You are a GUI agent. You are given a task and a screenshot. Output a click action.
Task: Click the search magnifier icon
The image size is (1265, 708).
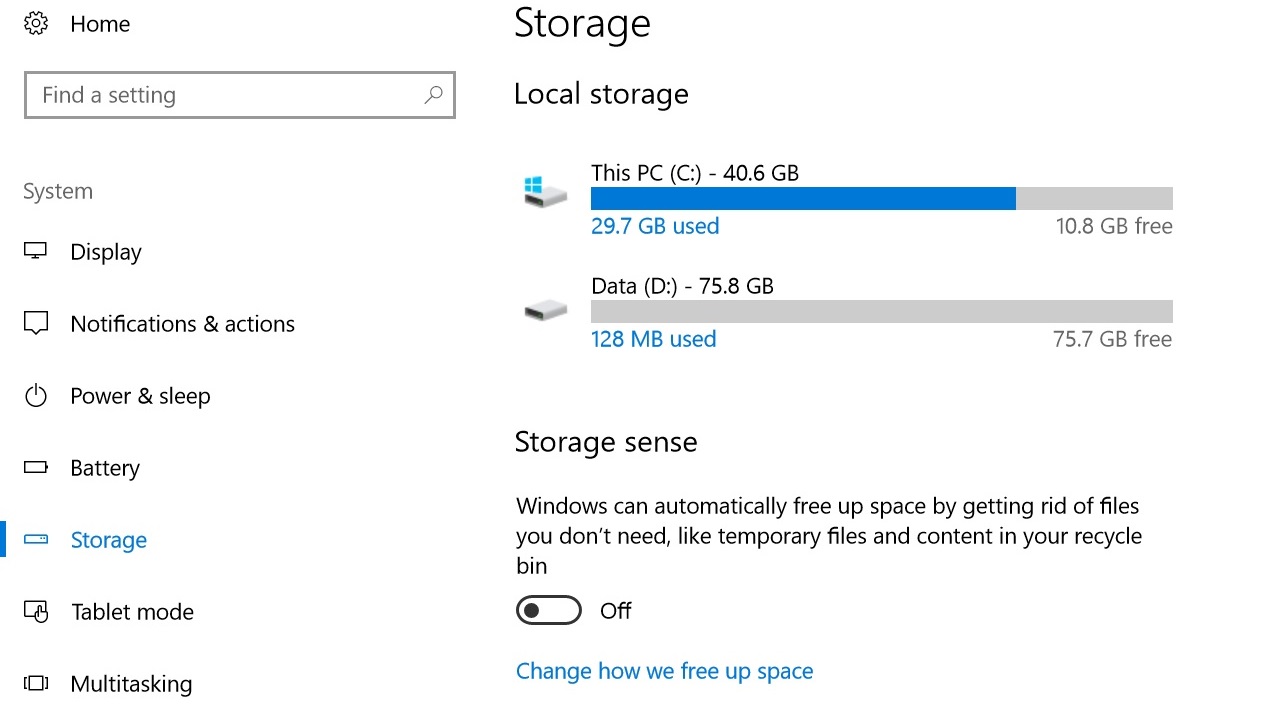[x=433, y=95]
